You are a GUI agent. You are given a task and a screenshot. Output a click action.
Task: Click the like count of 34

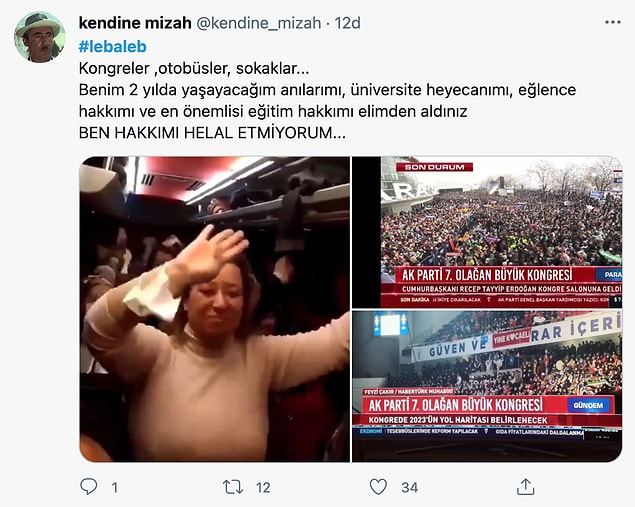point(409,487)
